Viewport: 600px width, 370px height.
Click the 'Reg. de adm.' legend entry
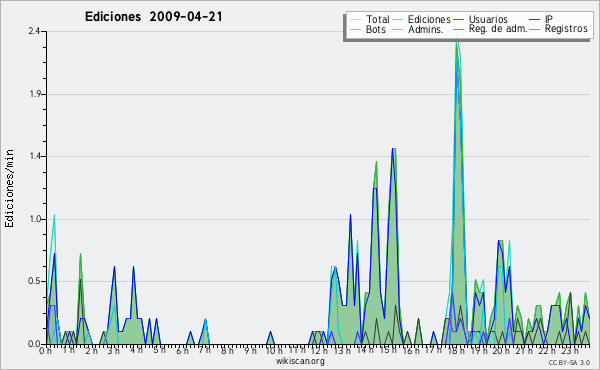coord(498,29)
